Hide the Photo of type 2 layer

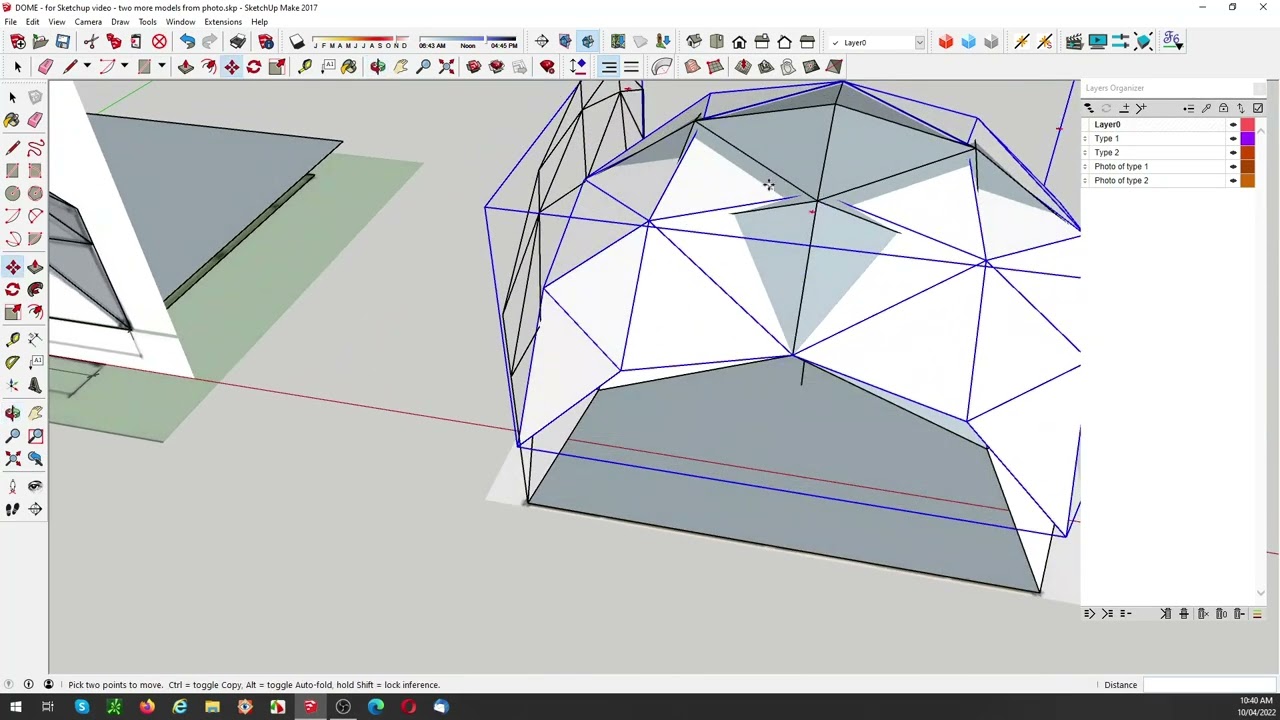point(1233,181)
